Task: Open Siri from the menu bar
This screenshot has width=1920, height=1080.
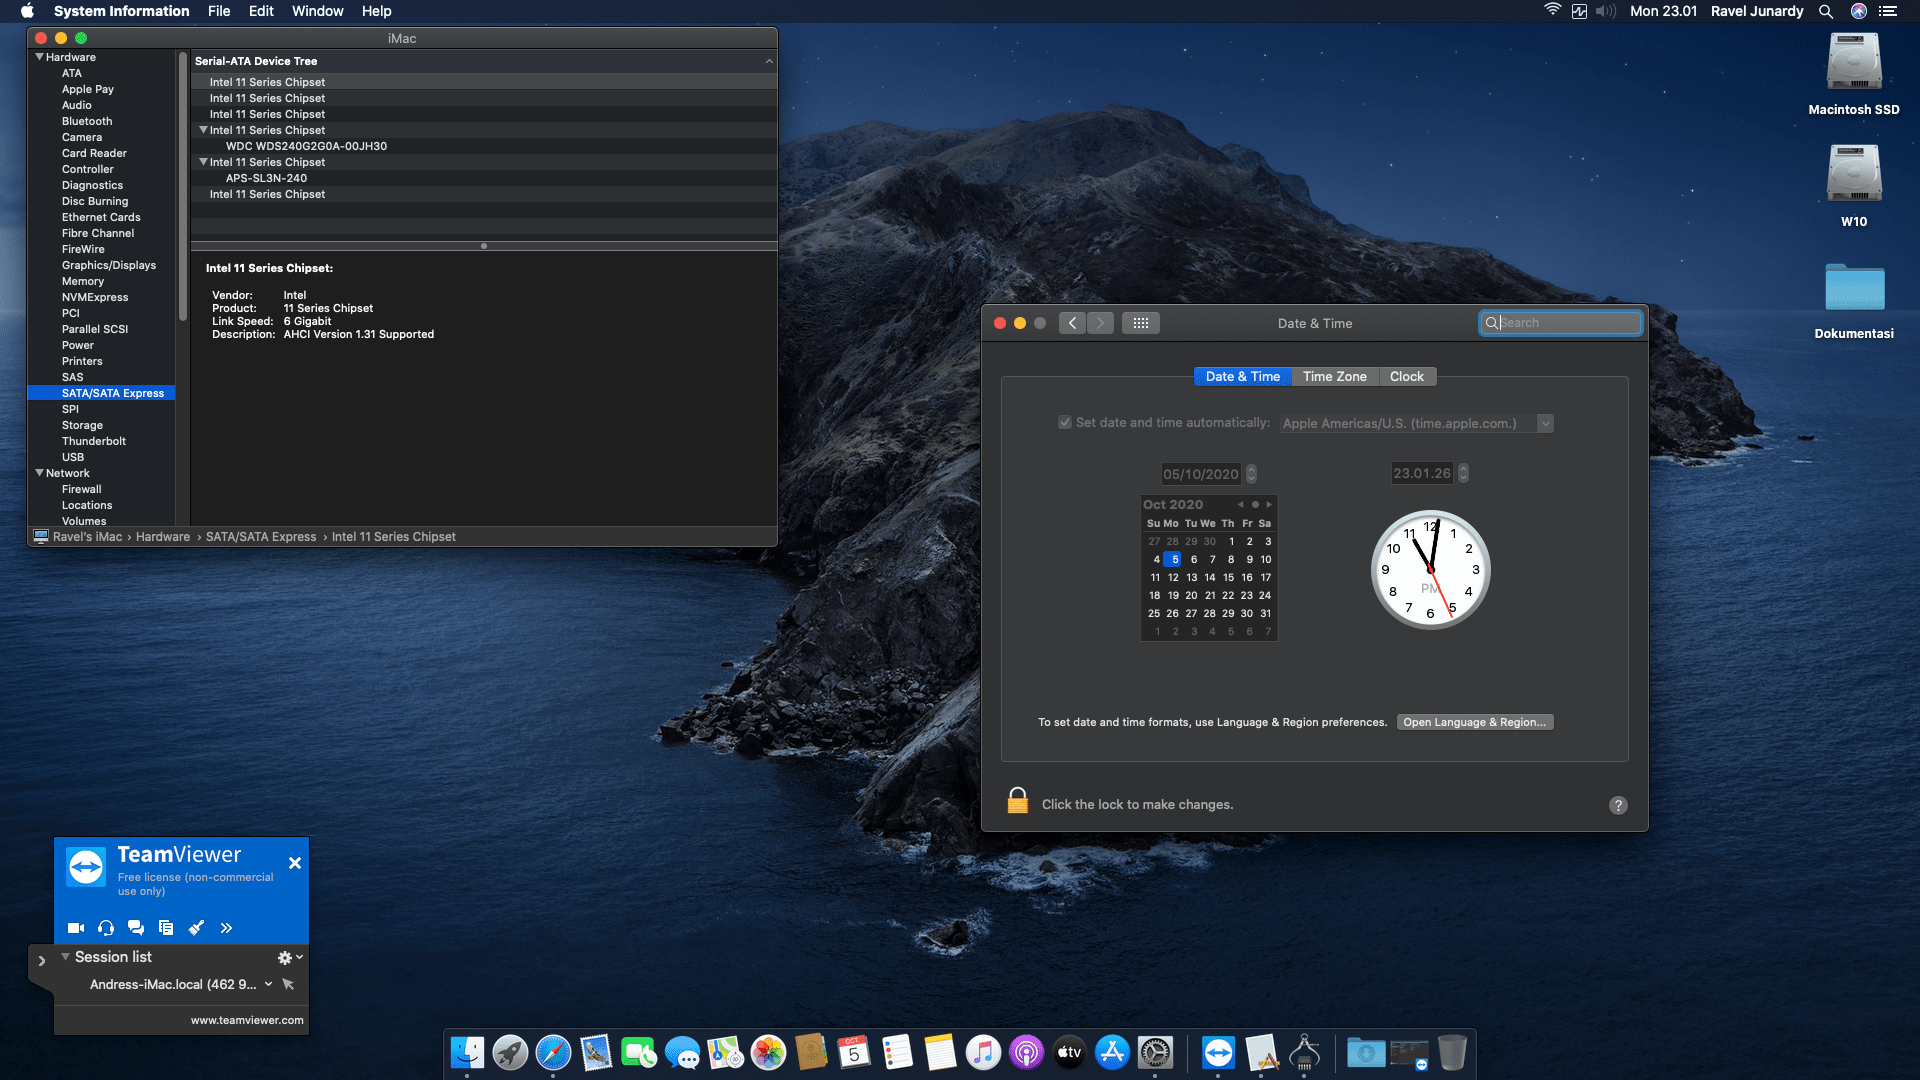Action: (x=1858, y=11)
